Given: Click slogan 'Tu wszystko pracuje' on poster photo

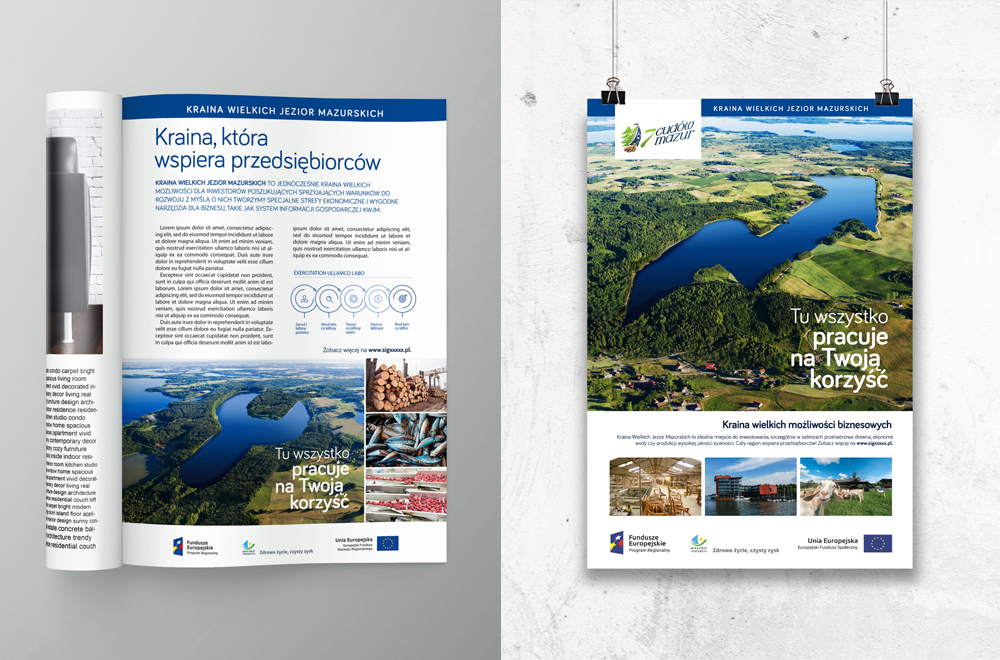Looking at the screenshot, I should coord(839,326).
